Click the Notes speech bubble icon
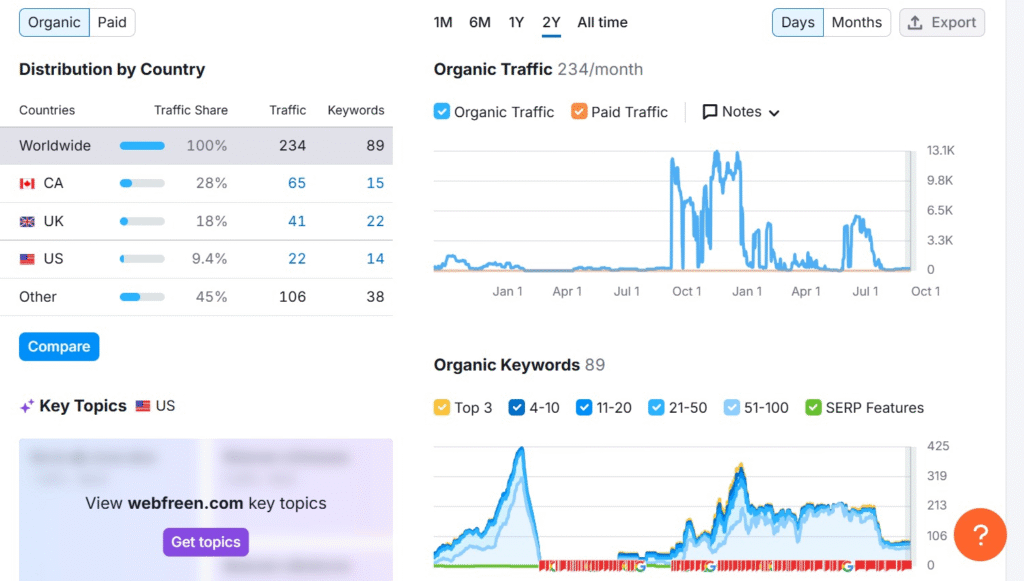1024x581 pixels. (x=710, y=112)
